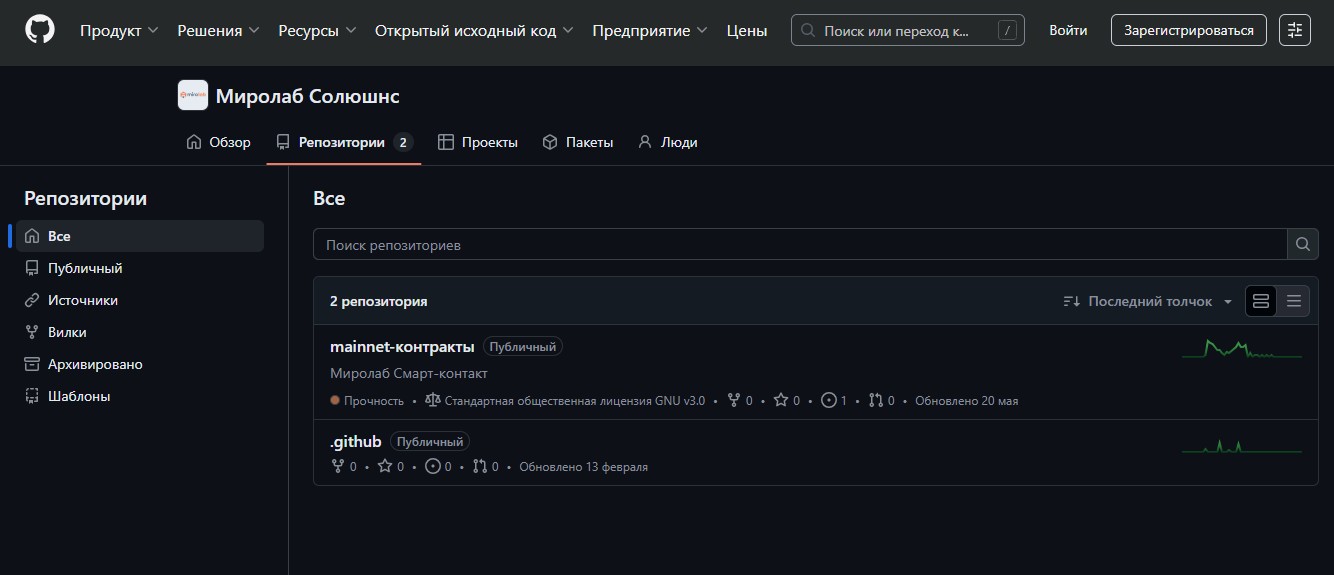Click the Зарегистрироваться button
Image resolution: width=1334 pixels, height=575 pixels.
(x=1189, y=30)
